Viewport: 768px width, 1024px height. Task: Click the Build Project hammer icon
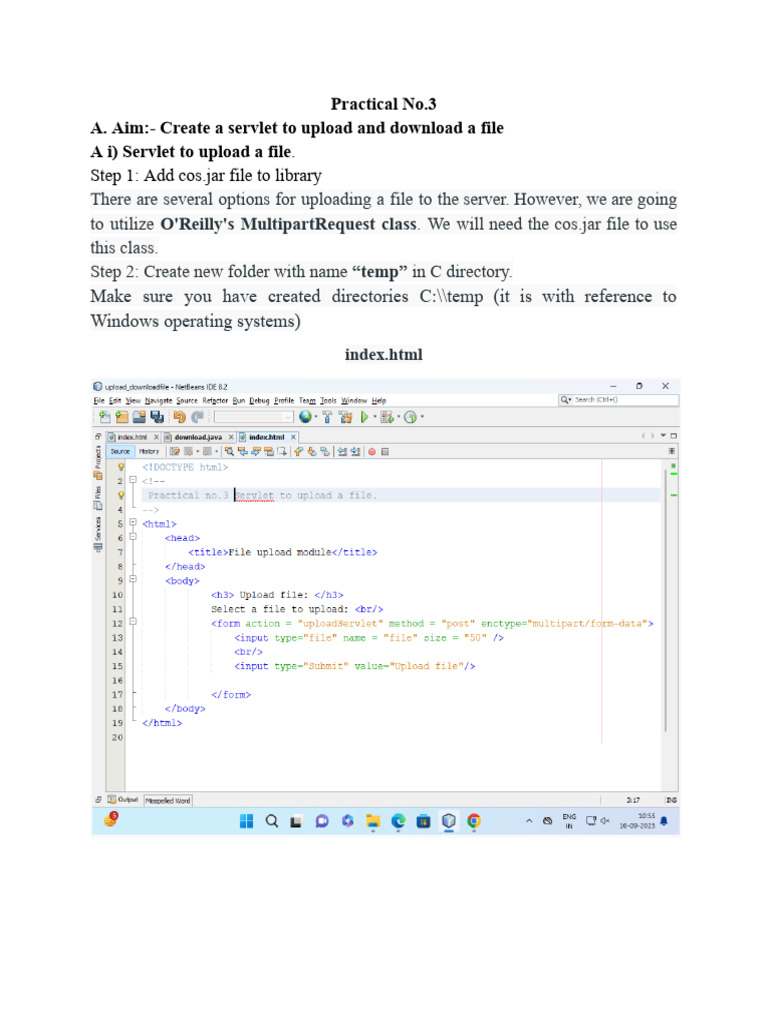tap(327, 417)
